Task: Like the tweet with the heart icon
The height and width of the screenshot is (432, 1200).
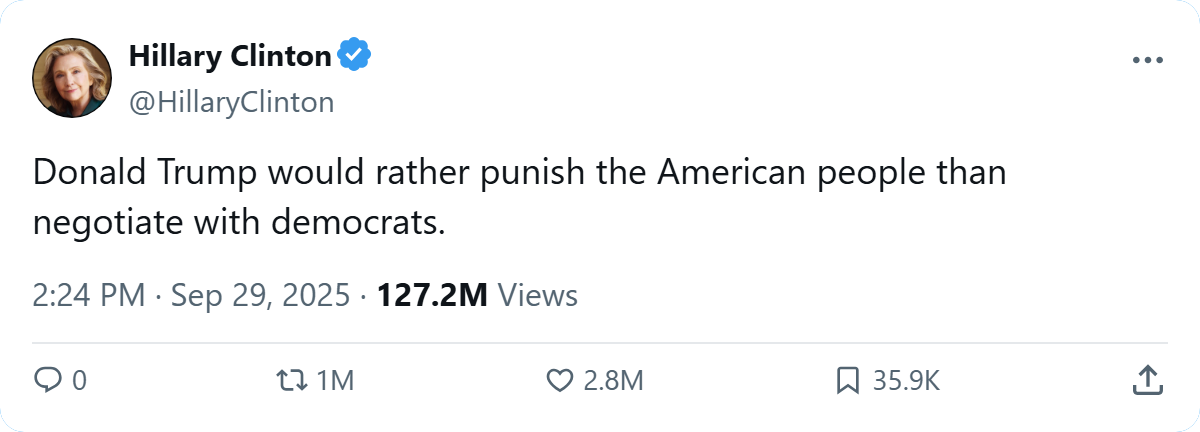Action: tap(559, 380)
